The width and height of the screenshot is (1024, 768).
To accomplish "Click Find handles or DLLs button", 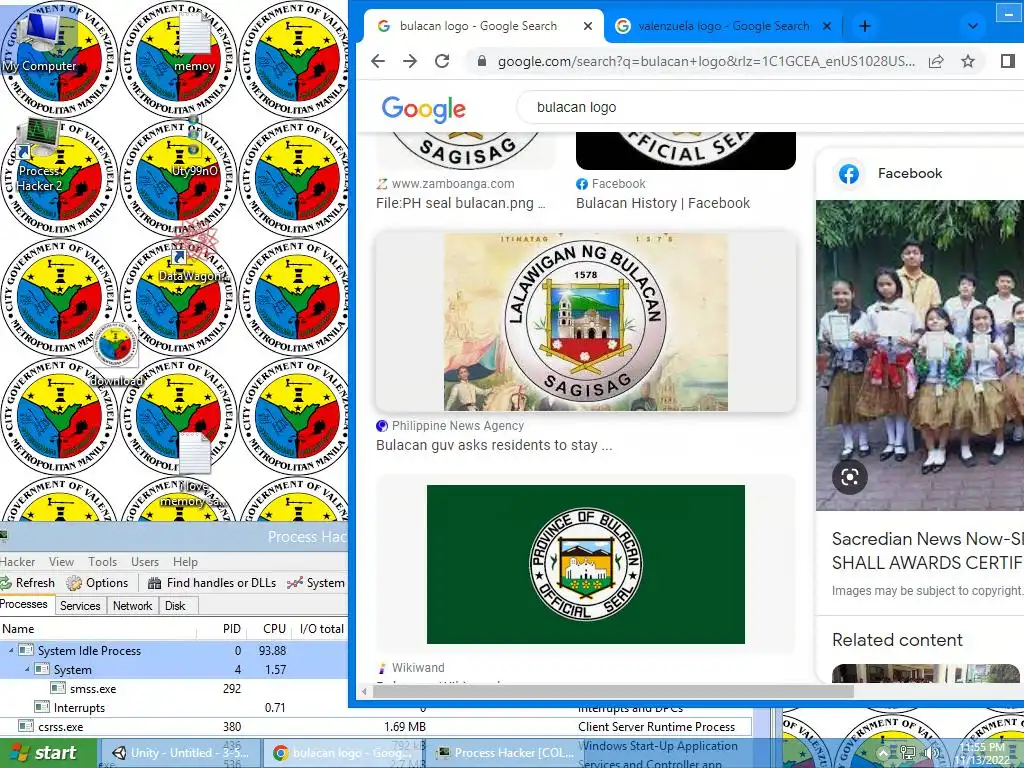I will click(x=212, y=583).
